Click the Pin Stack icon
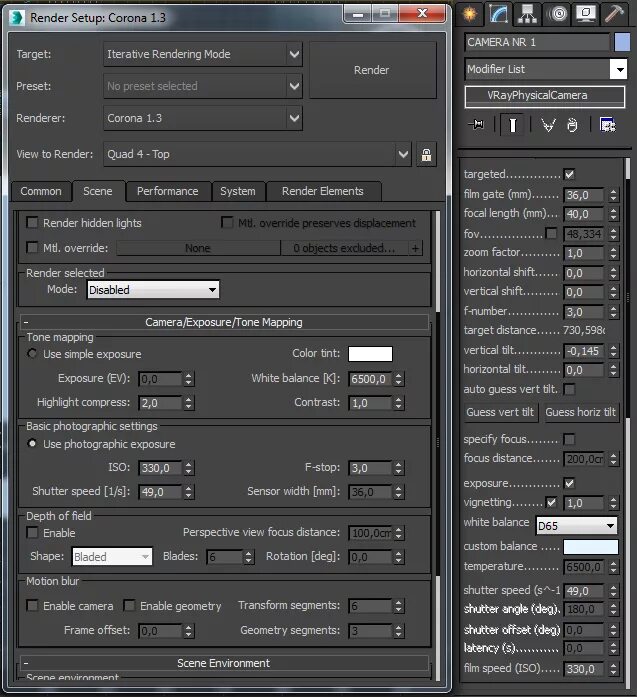 (476, 125)
